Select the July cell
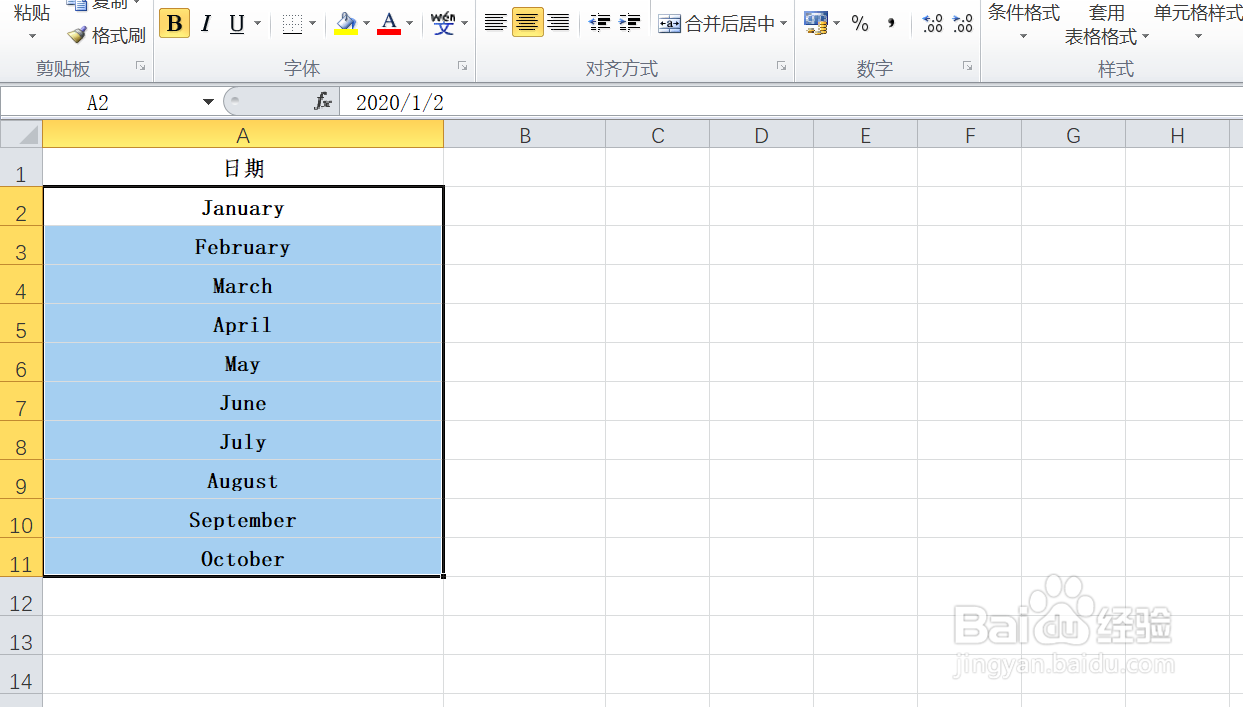Viewport: 1243px width, 707px height. click(243, 441)
